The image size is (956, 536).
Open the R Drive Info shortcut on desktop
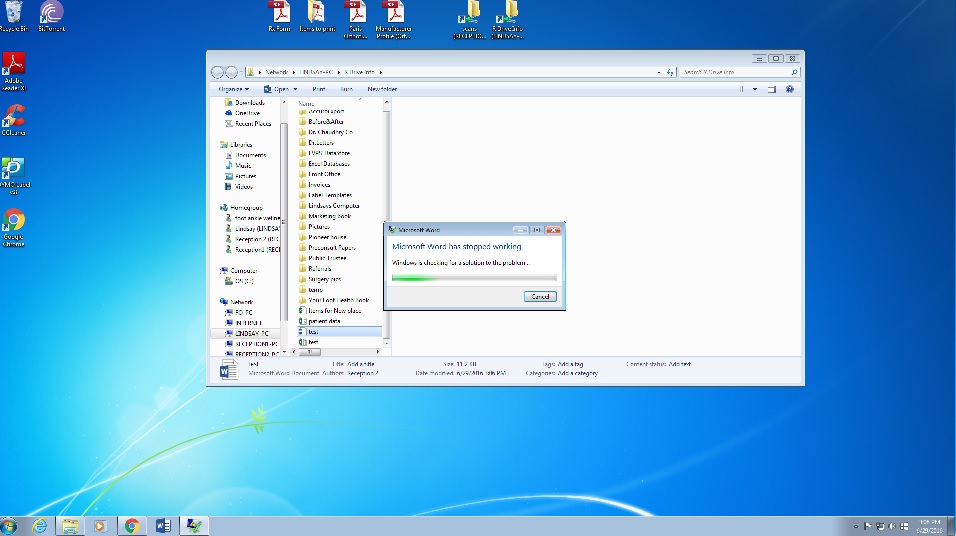click(x=507, y=20)
